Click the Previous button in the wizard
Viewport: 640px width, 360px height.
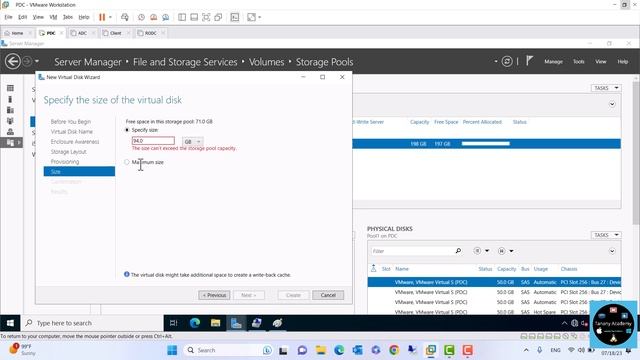click(214, 295)
